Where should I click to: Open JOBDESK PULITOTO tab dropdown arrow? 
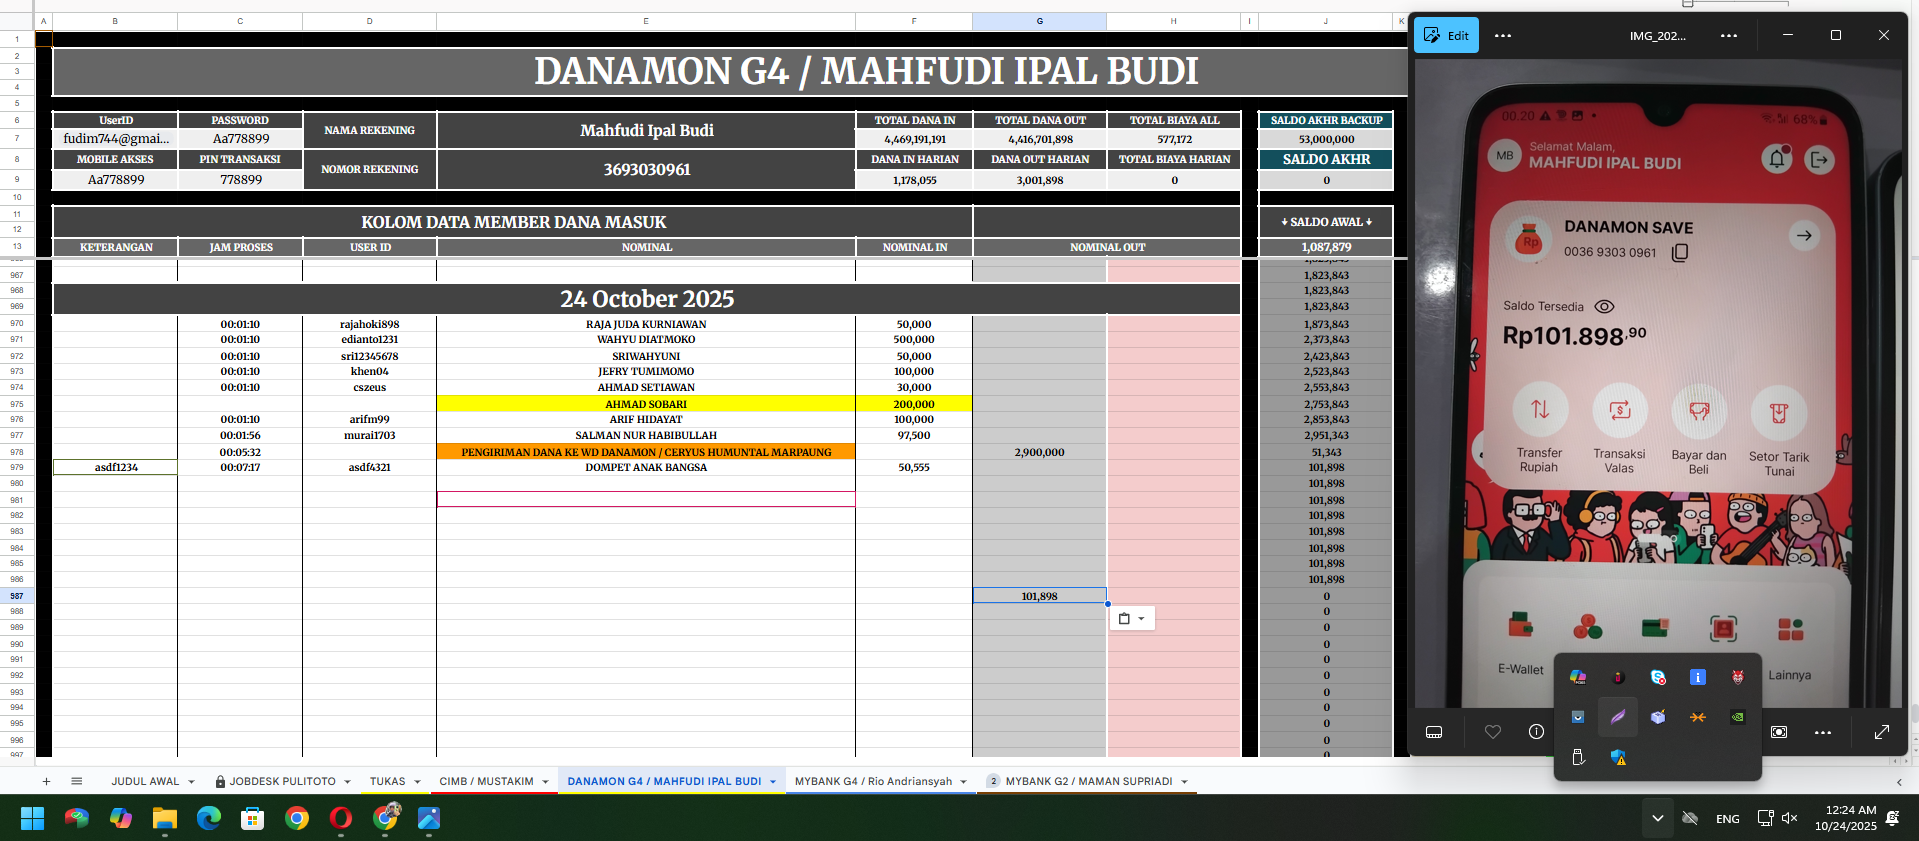coord(348,782)
